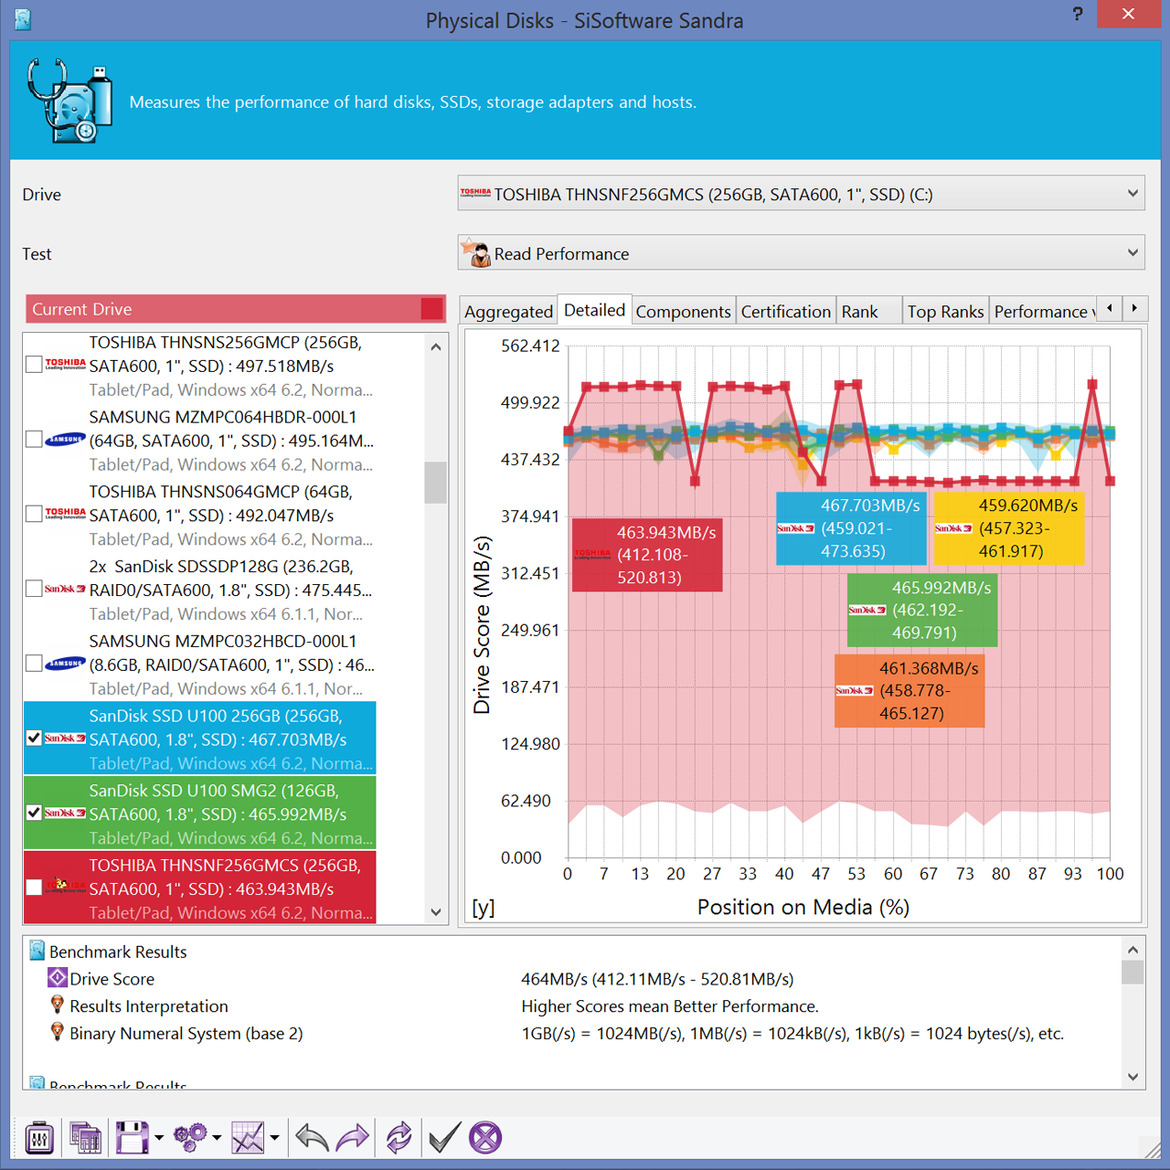Click the drive list scrollbar thumb

436,482
